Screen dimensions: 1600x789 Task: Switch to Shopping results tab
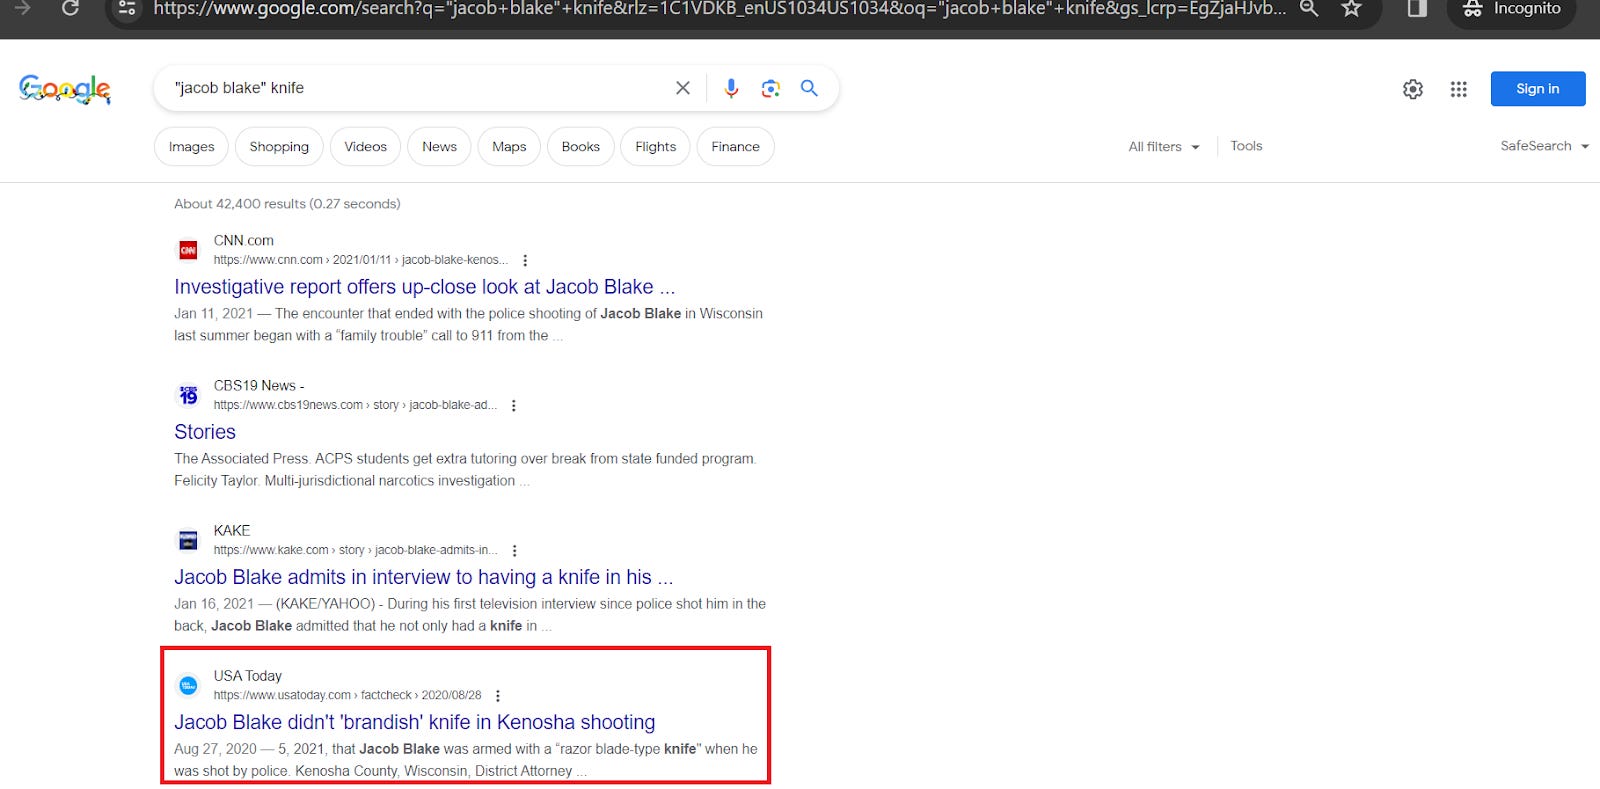(279, 146)
